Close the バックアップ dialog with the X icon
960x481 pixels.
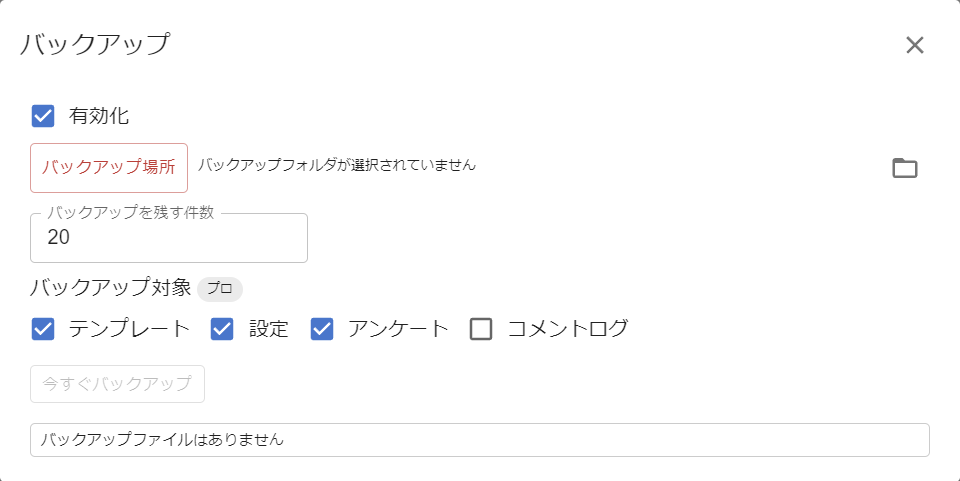pyautogui.click(x=914, y=45)
